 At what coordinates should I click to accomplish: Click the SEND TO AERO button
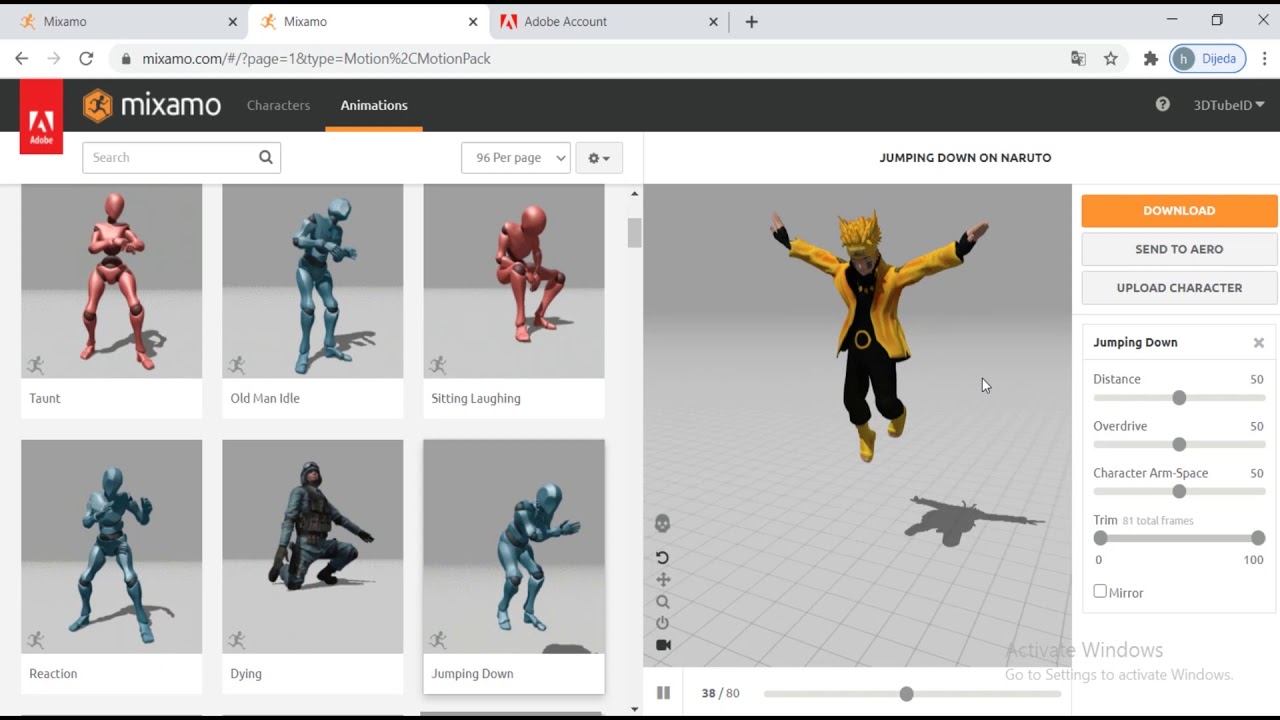(x=1179, y=249)
